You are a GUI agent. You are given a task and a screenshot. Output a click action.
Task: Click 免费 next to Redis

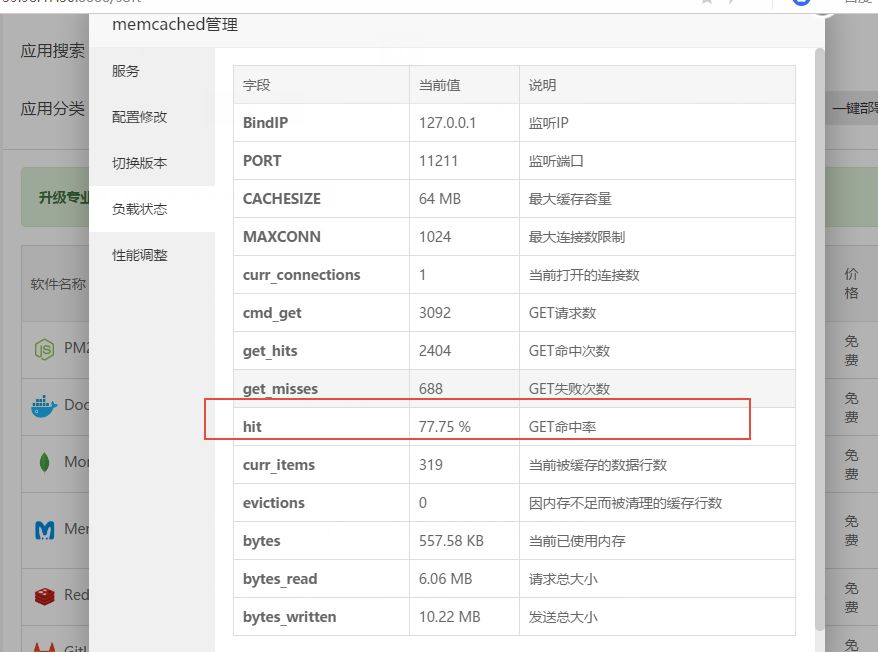(853, 597)
